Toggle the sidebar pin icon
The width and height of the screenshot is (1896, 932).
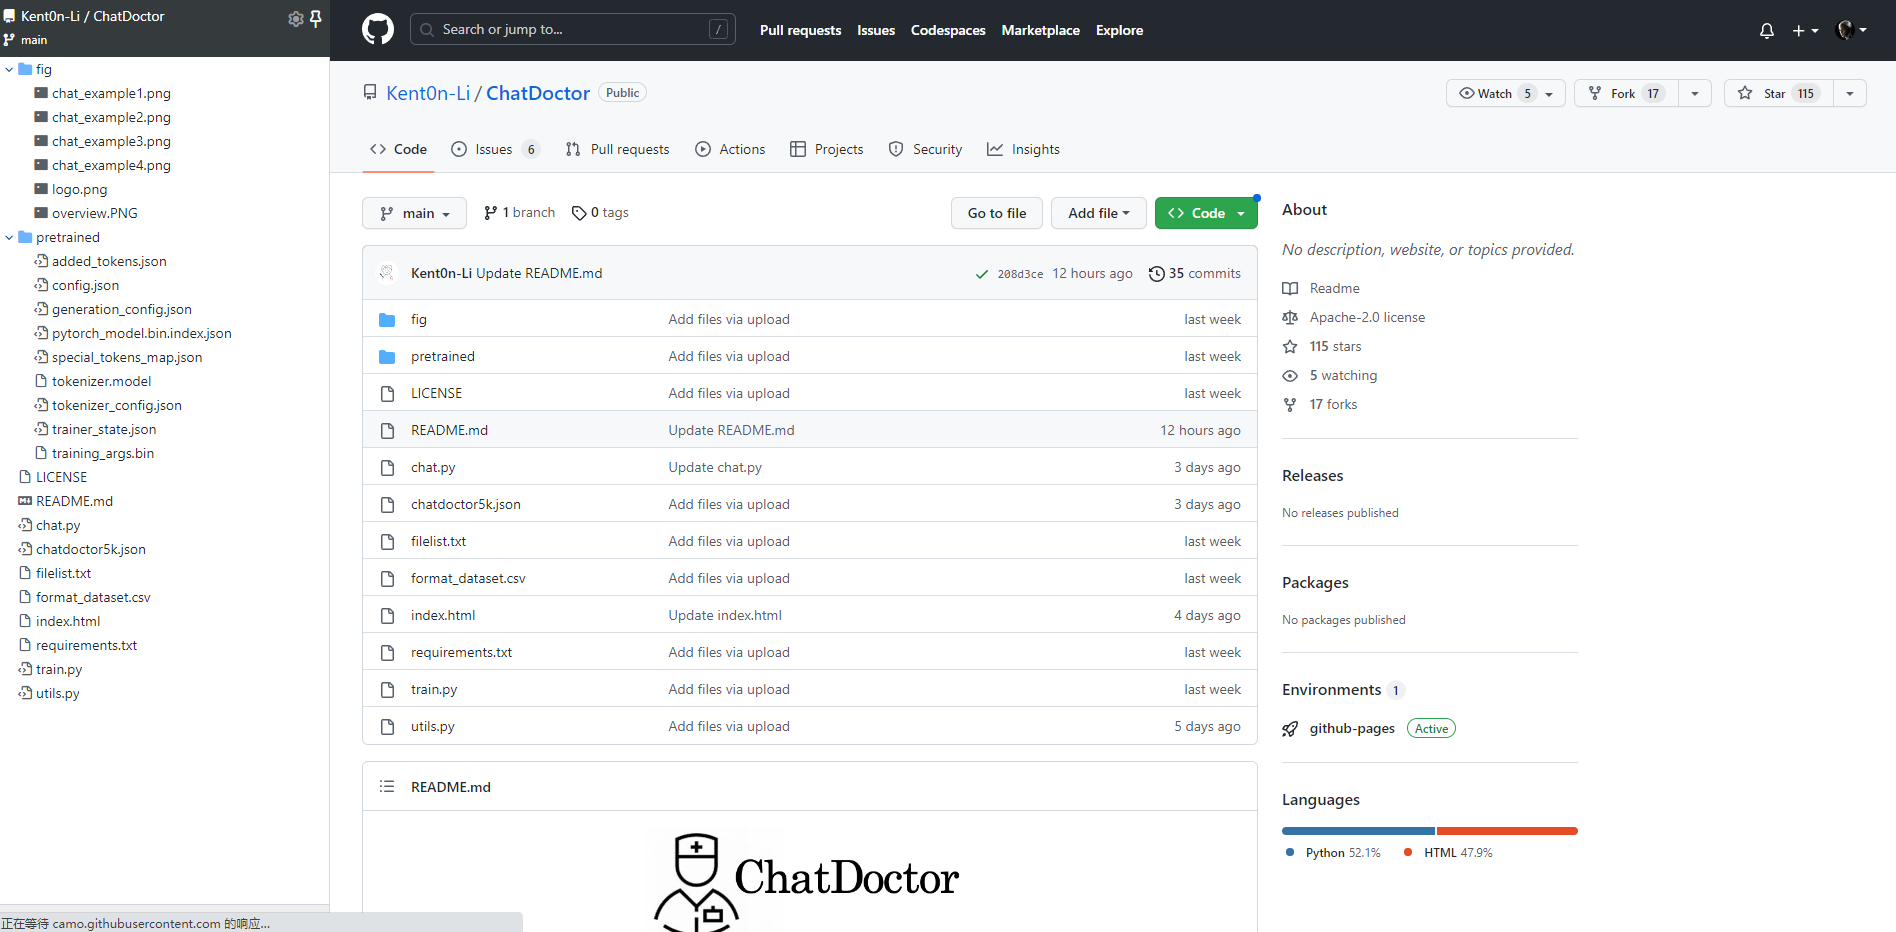[316, 18]
